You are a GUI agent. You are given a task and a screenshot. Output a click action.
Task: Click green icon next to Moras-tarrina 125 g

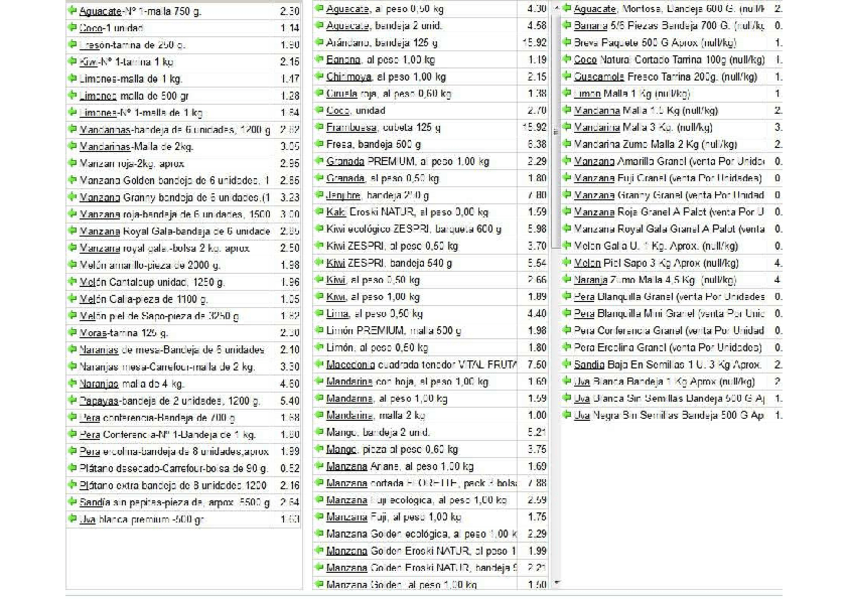[71, 332]
